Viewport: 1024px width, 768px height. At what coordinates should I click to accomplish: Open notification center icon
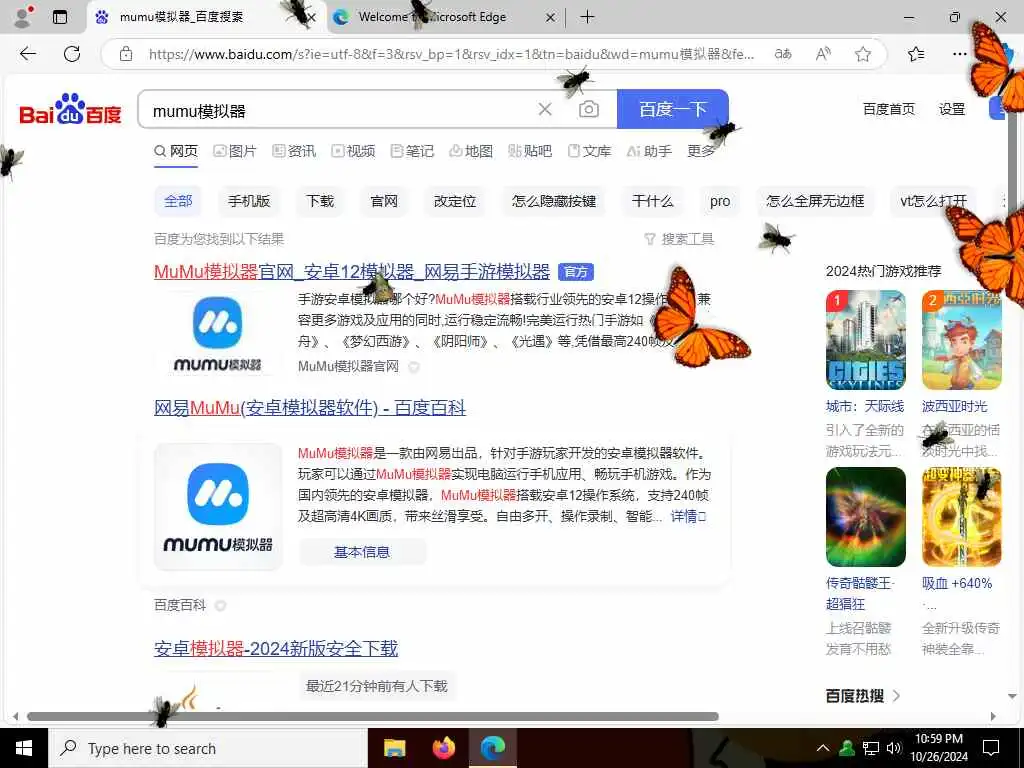(991, 748)
